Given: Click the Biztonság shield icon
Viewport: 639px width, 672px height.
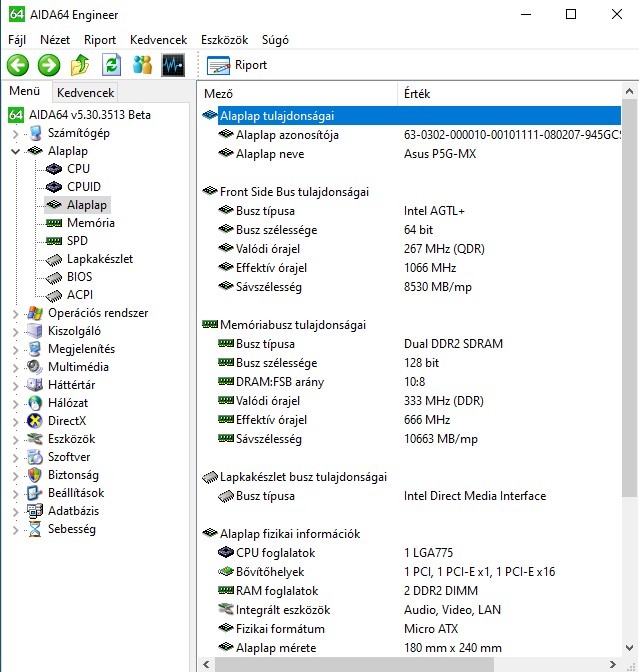Looking at the screenshot, I should point(35,475).
